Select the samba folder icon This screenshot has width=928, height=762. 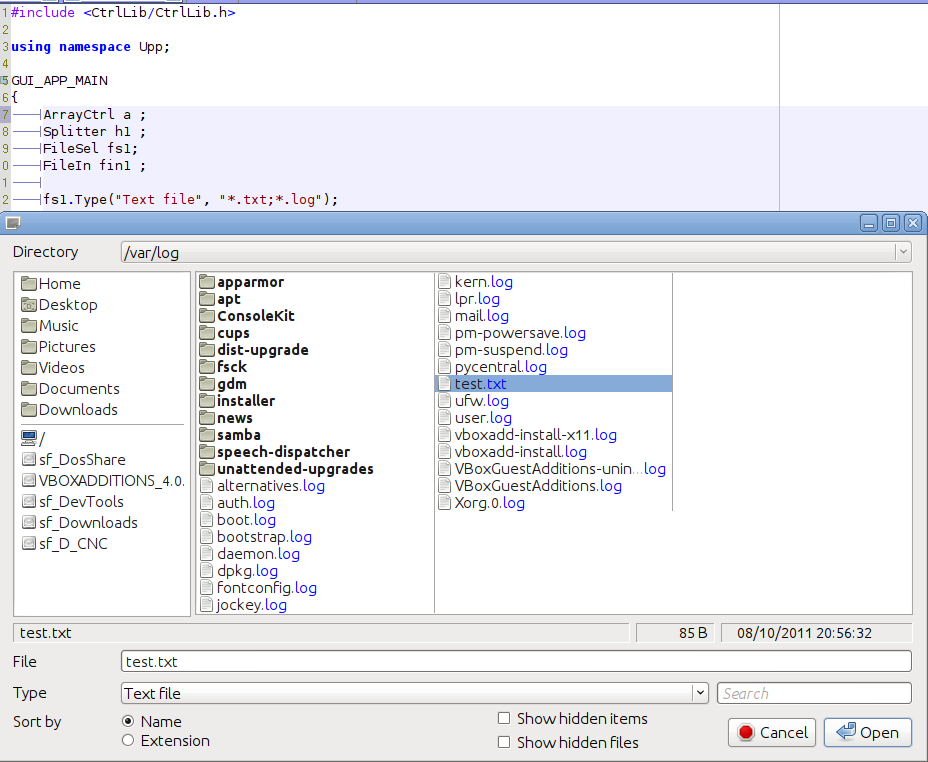[x=207, y=435]
